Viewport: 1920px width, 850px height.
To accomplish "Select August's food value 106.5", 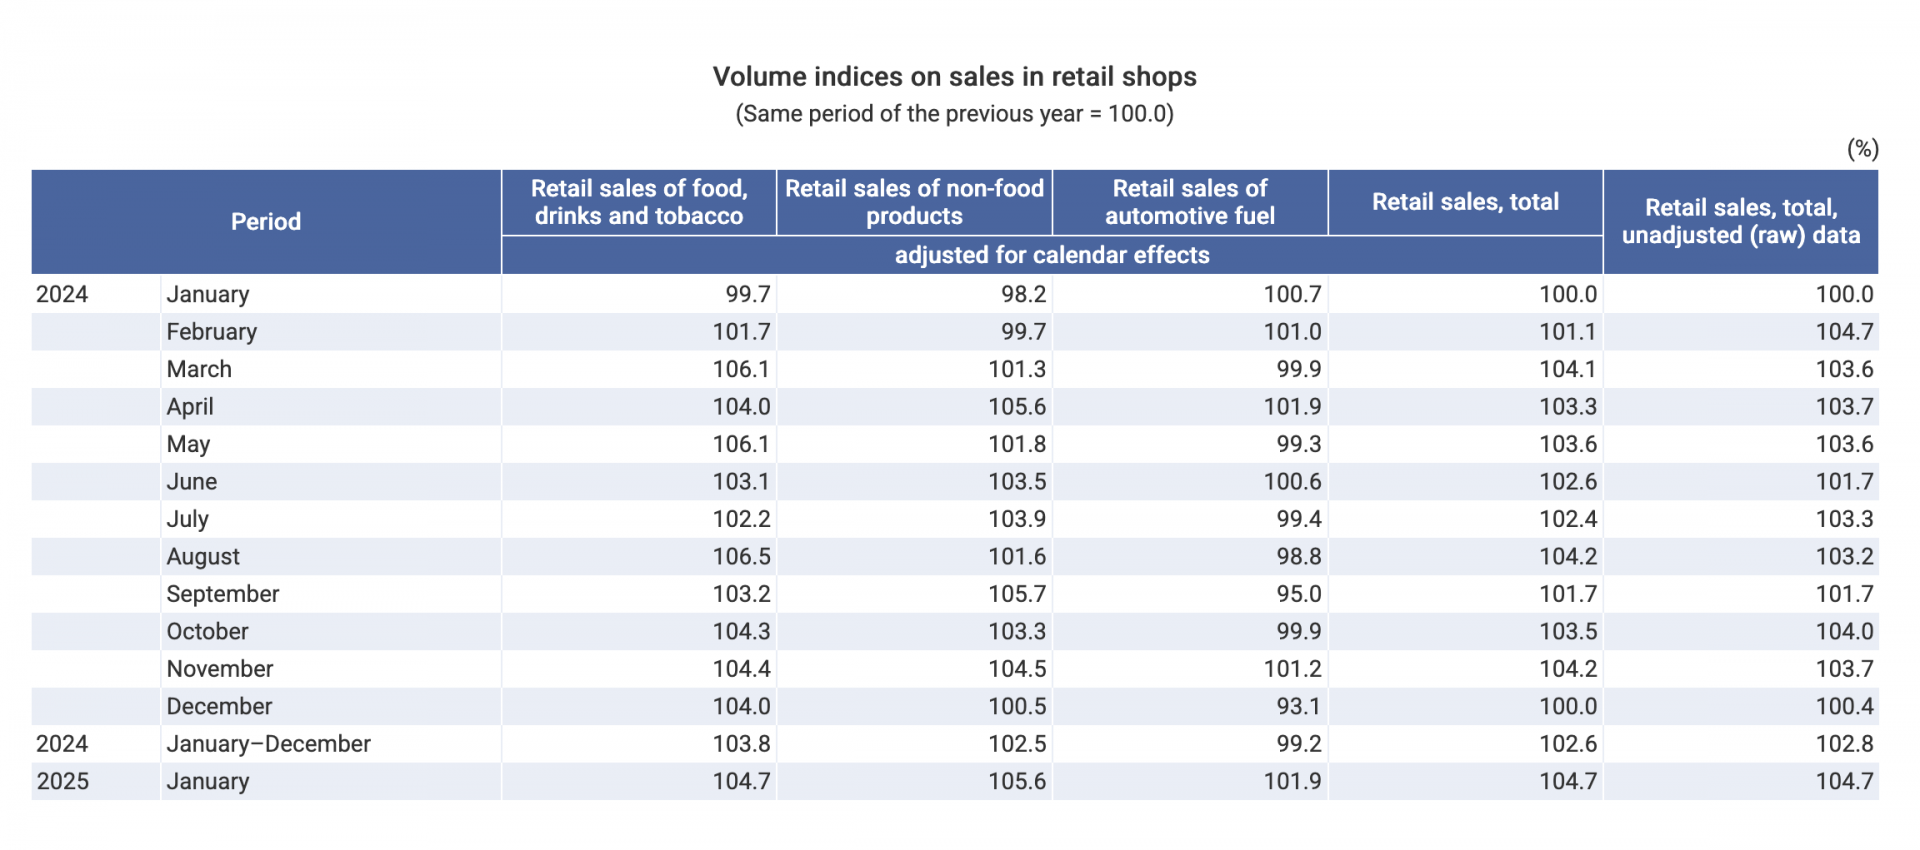I will pyautogui.click(x=741, y=557).
